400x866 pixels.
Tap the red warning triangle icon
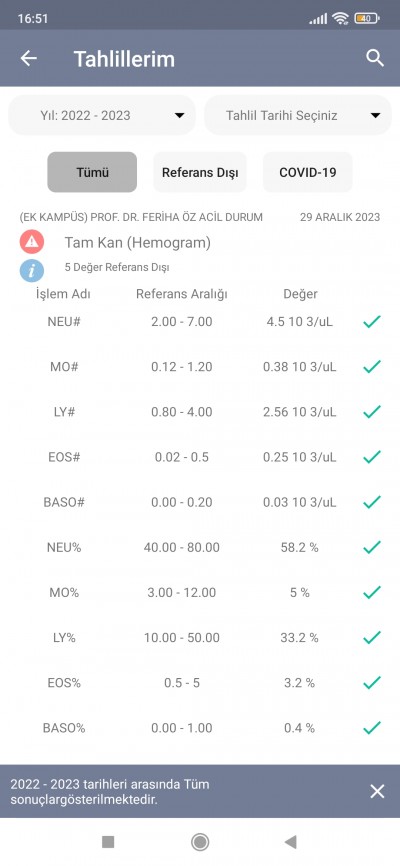[32, 242]
